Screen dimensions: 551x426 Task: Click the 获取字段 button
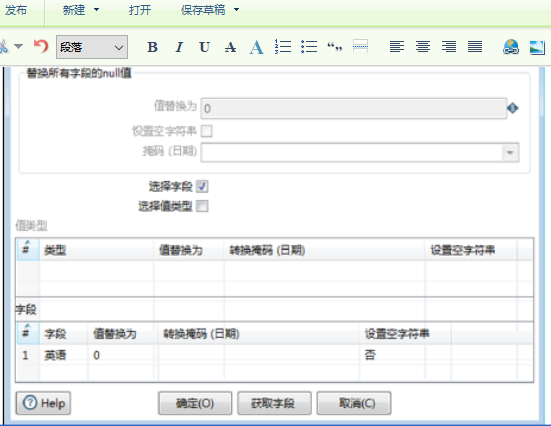[274, 403]
